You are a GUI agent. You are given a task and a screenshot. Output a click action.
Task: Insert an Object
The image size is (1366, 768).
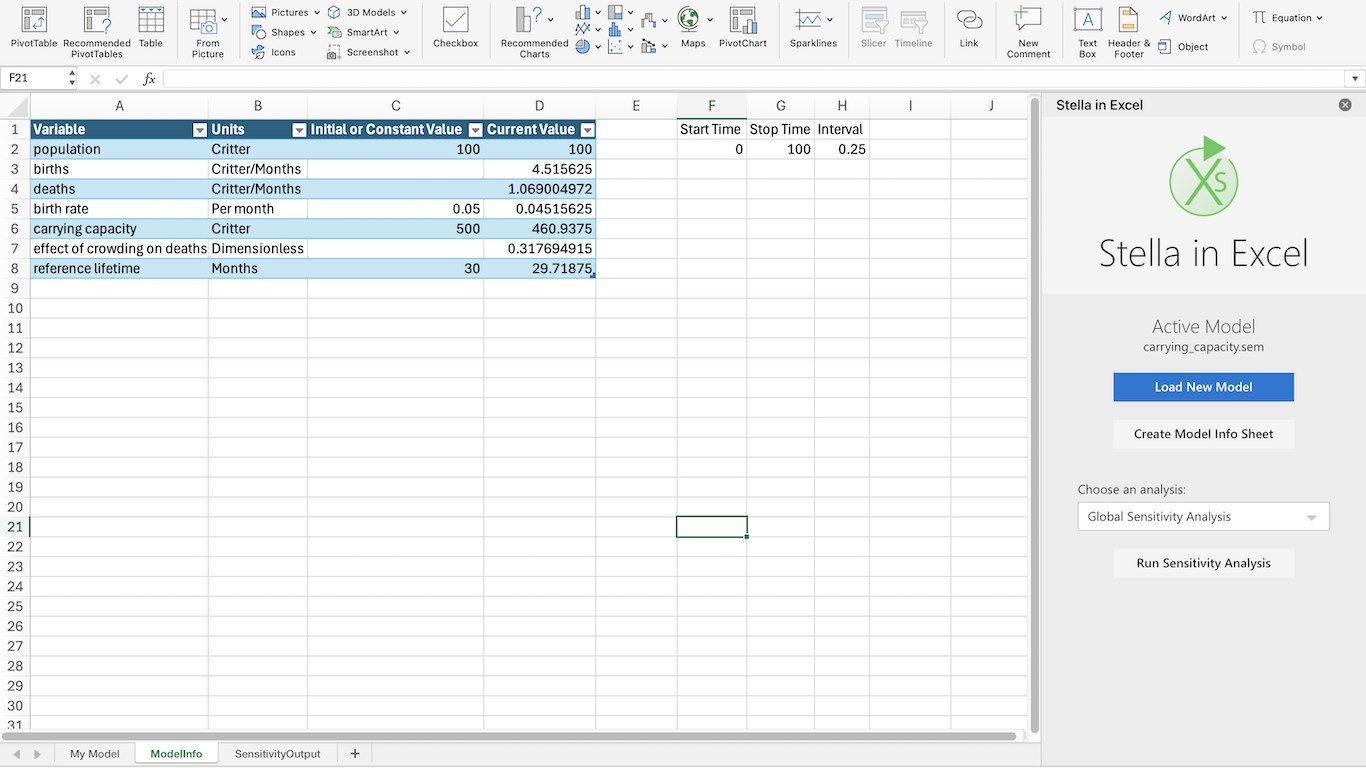pos(1184,47)
